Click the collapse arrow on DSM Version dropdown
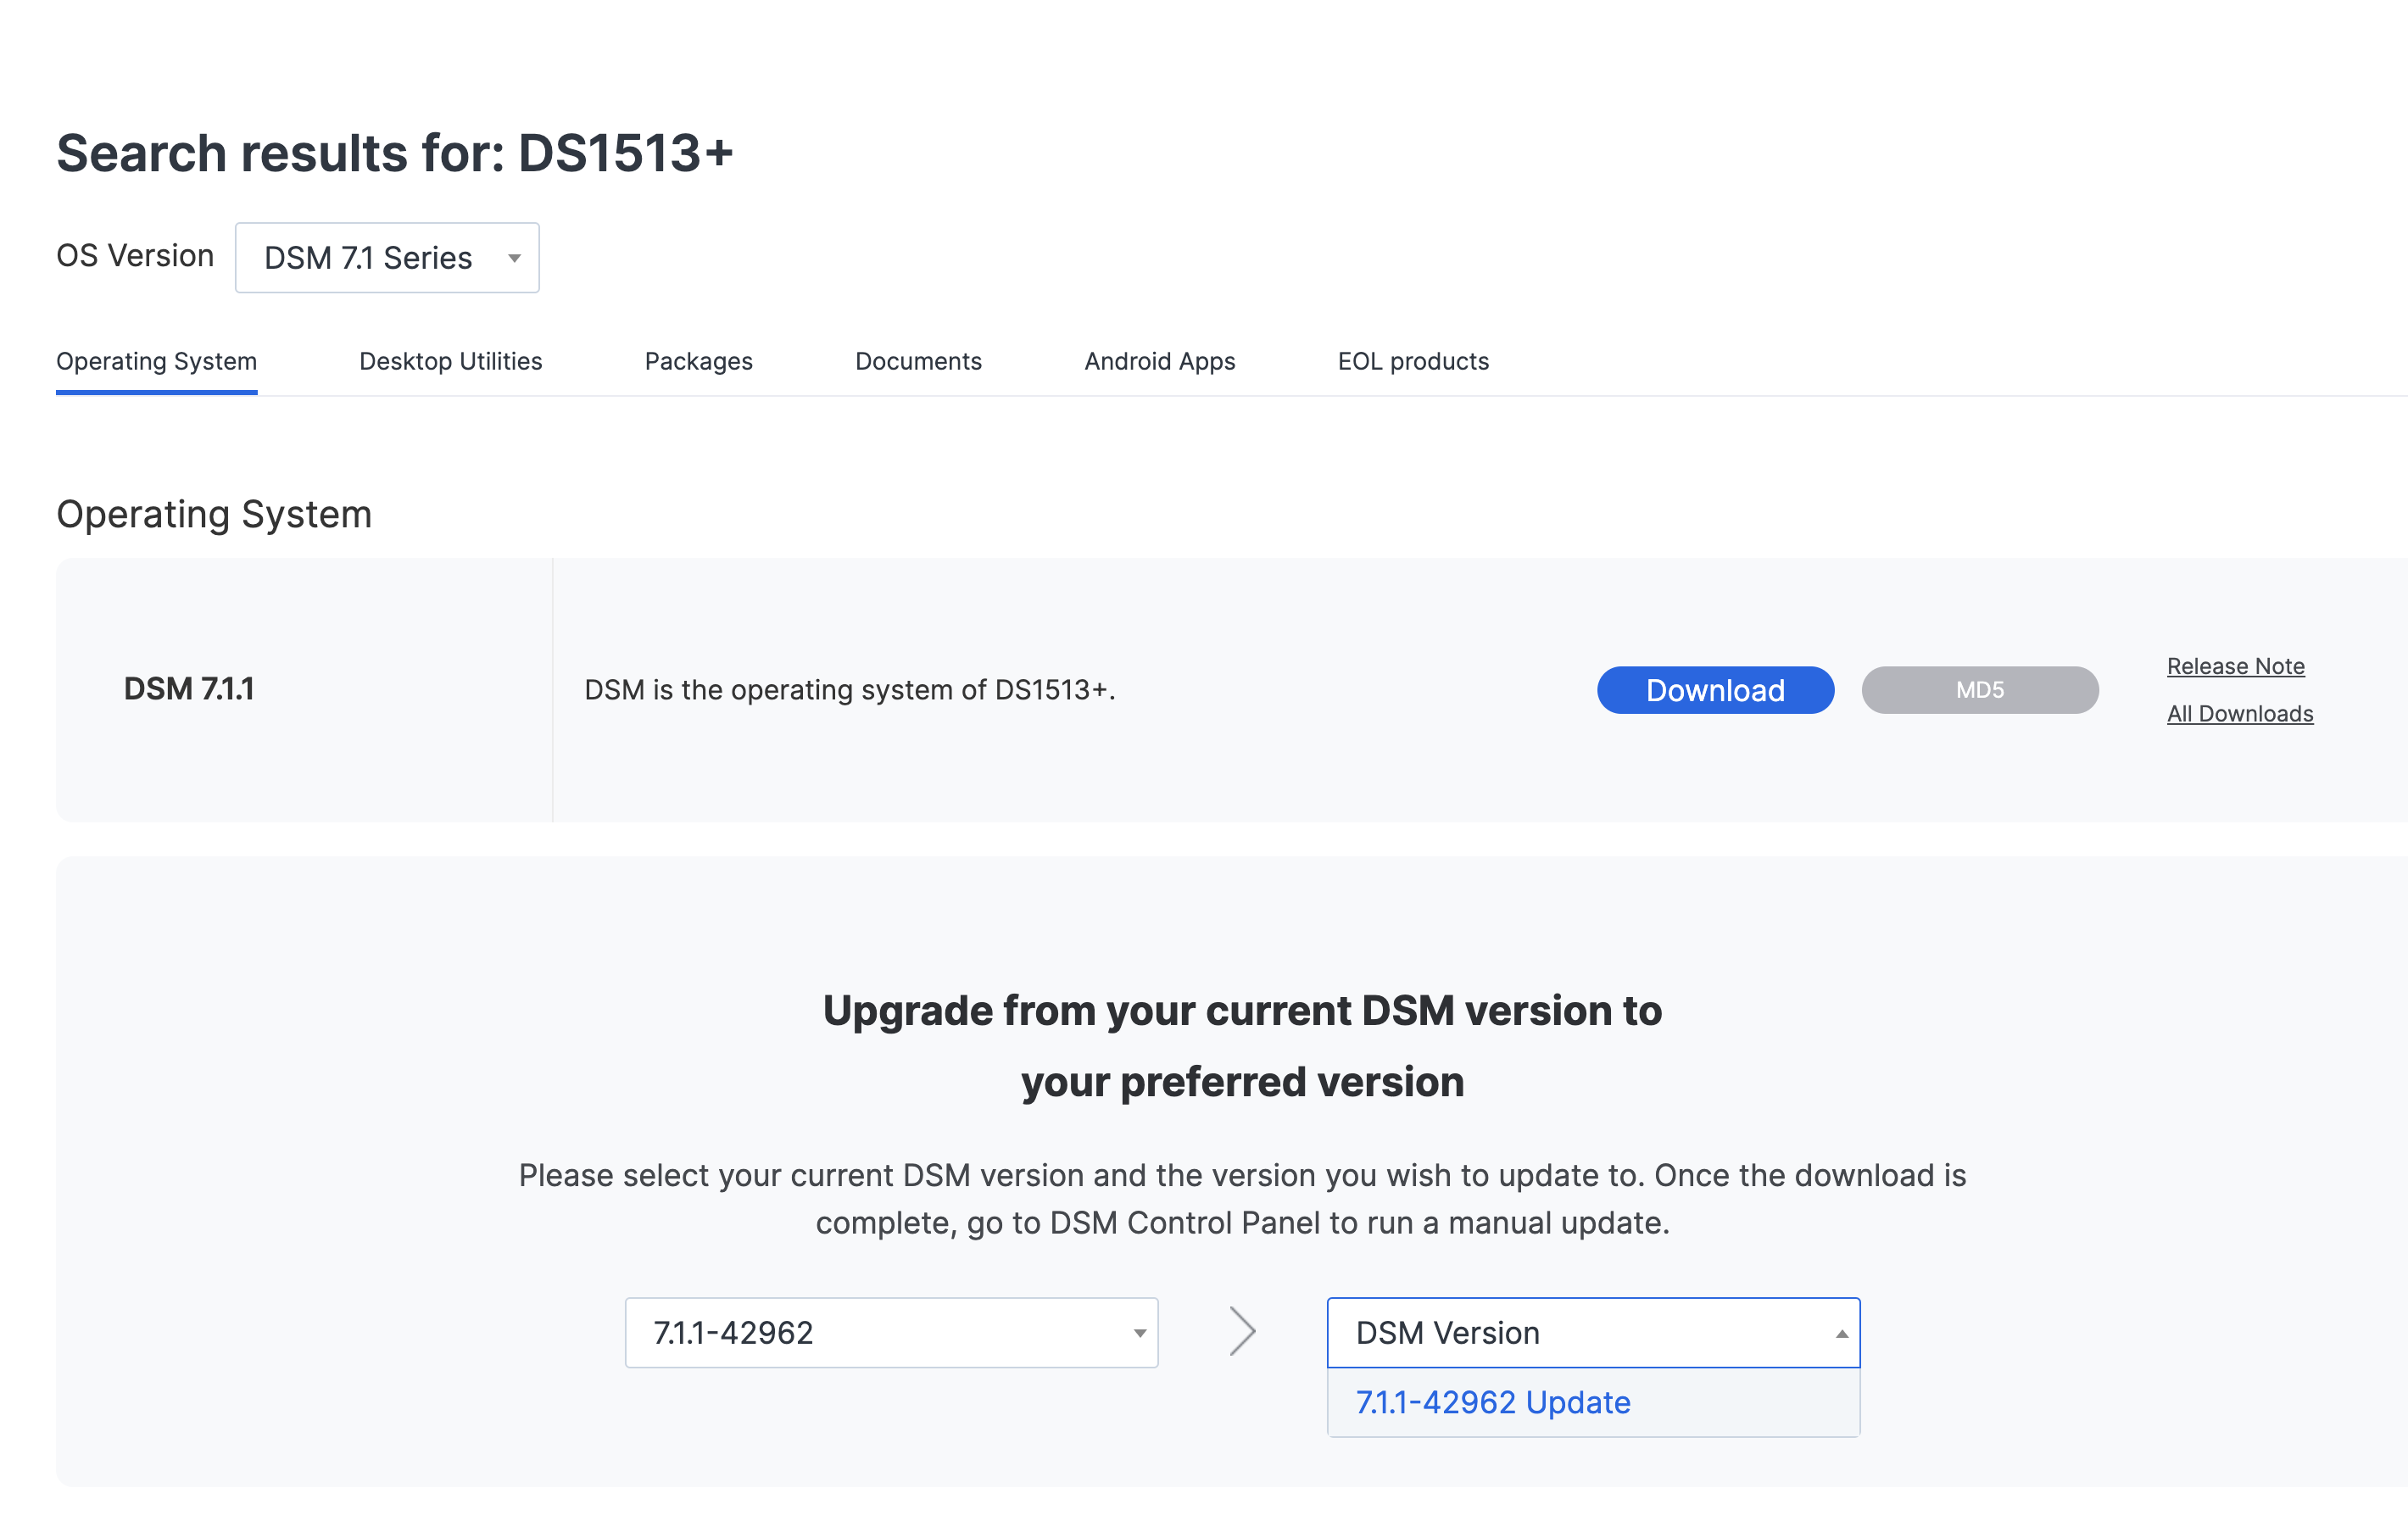Image resolution: width=2408 pixels, height=1521 pixels. click(x=1841, y=1332)
